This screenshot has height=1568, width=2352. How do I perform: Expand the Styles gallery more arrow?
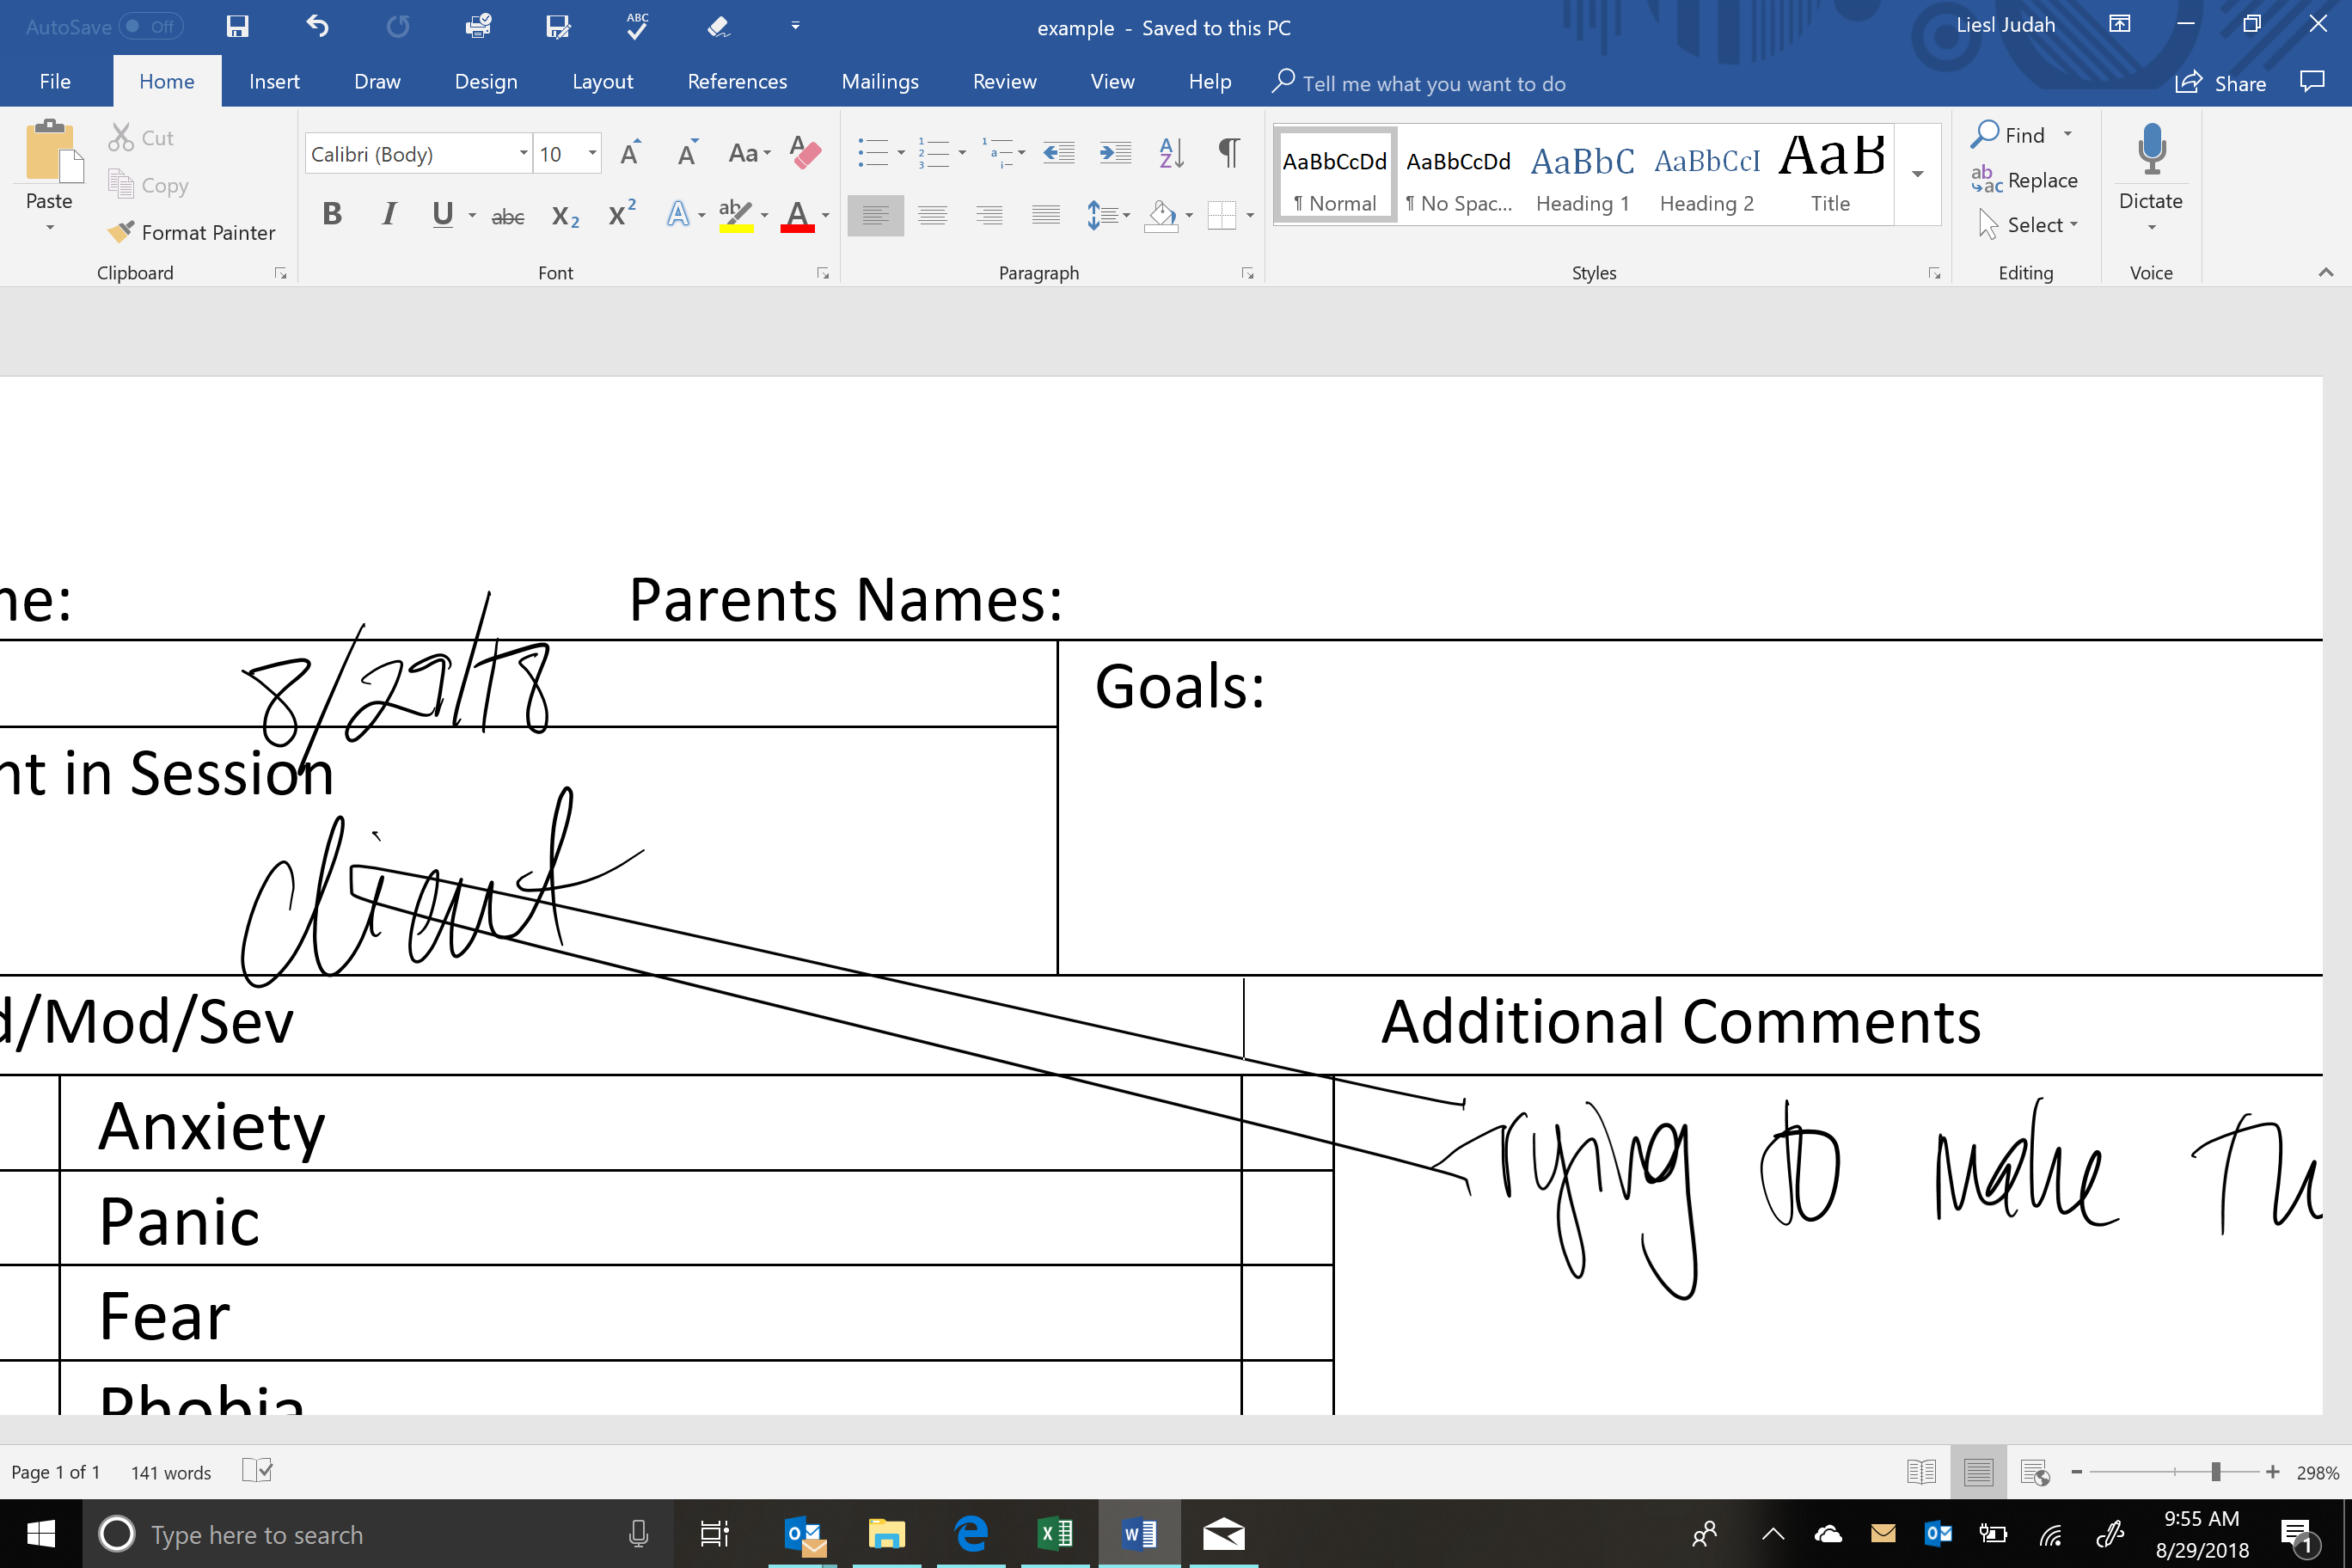[x=1917, y=175]
